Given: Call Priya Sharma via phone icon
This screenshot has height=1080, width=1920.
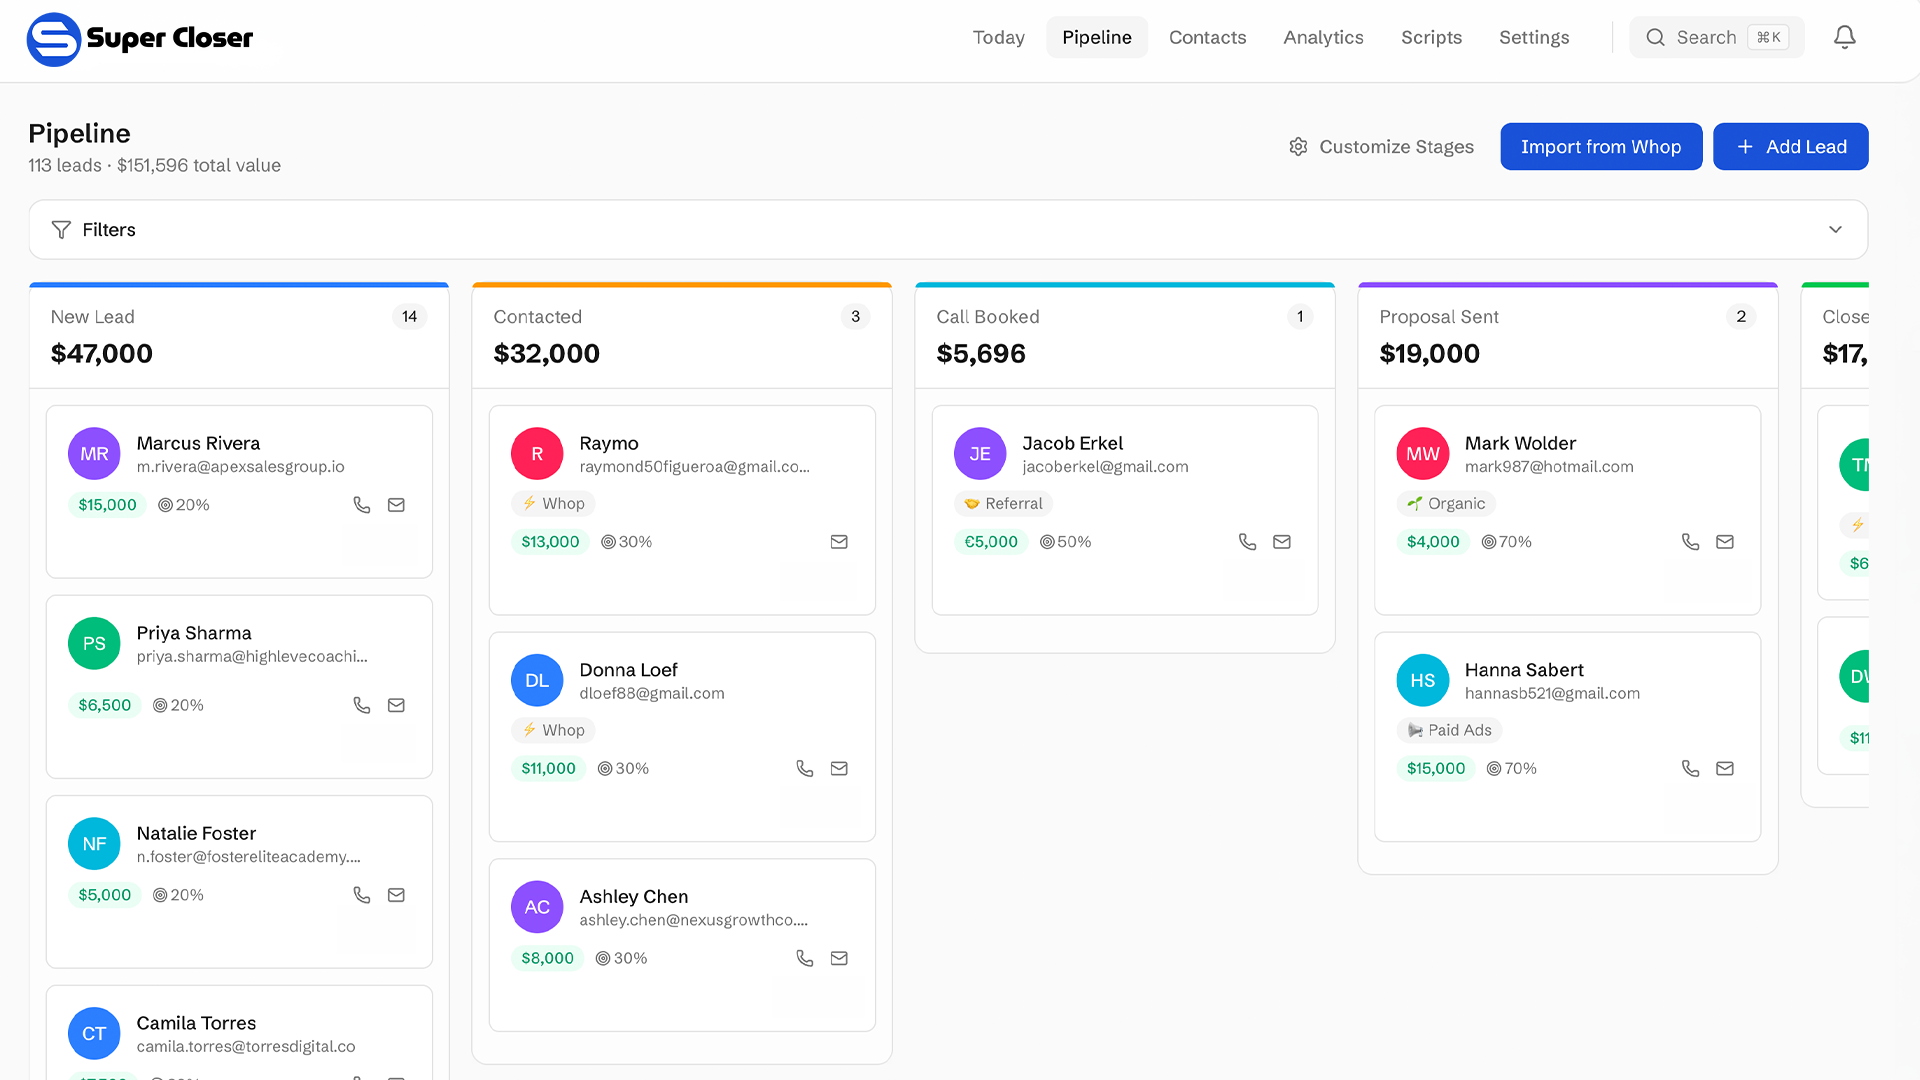Looking at the screenshot, I should tap(362, 705).
